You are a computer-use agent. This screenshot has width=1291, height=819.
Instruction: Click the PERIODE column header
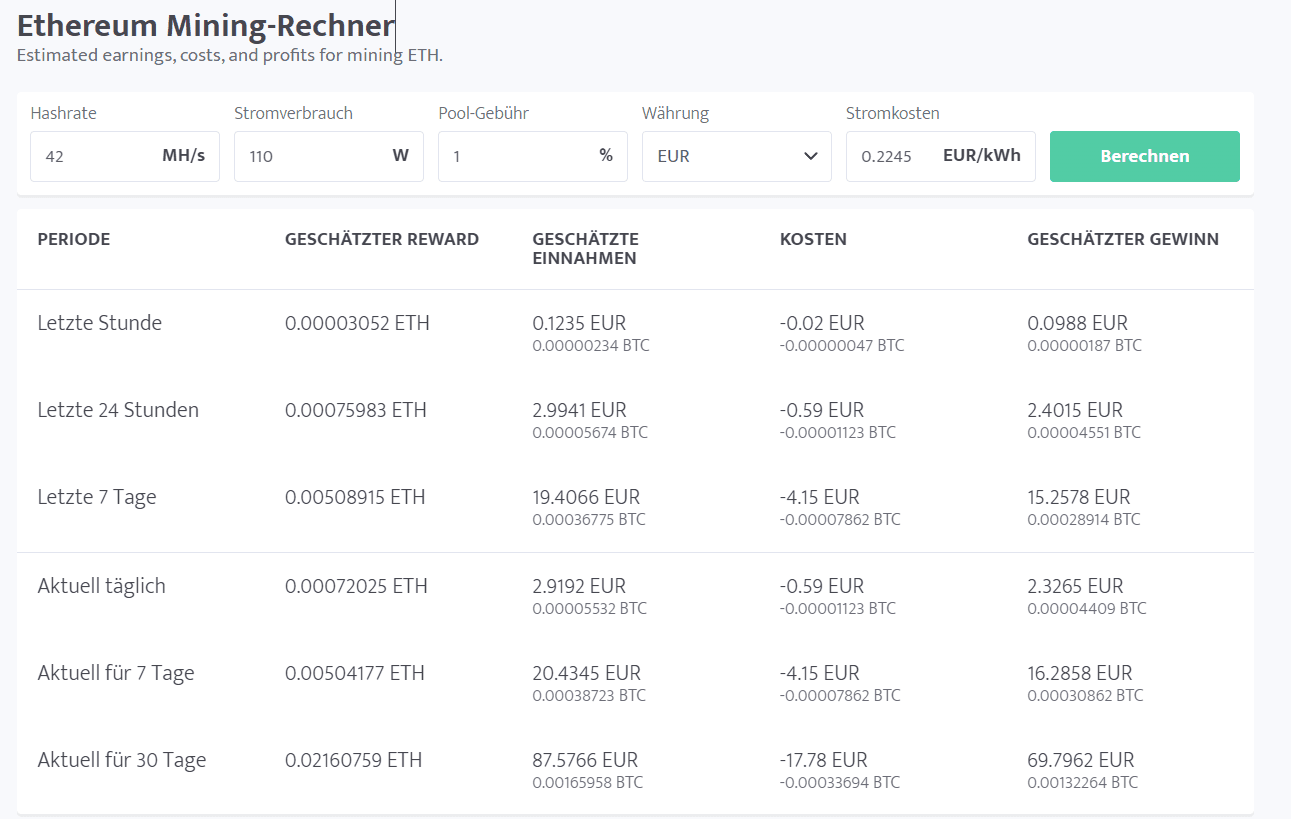point(74,239)
